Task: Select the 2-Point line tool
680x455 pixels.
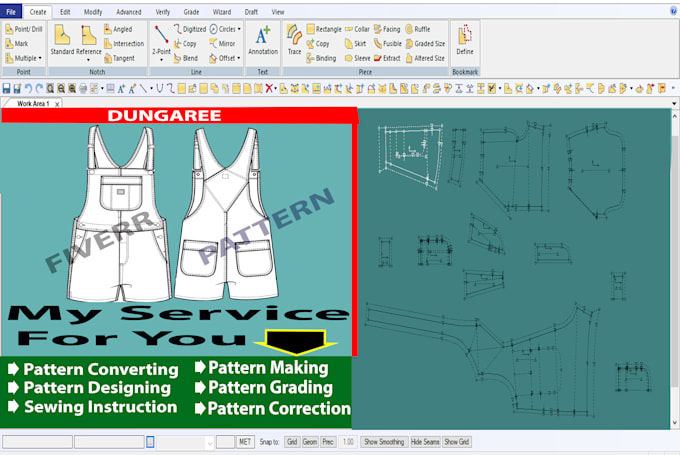Action: (x=161, y=41)
